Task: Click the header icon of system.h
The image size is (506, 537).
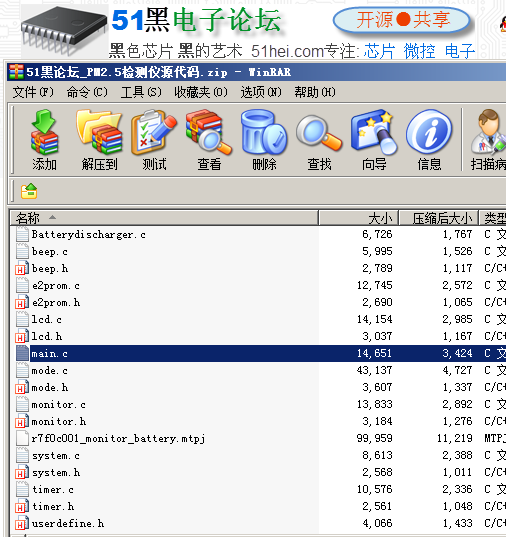Action: coord(22,472)
